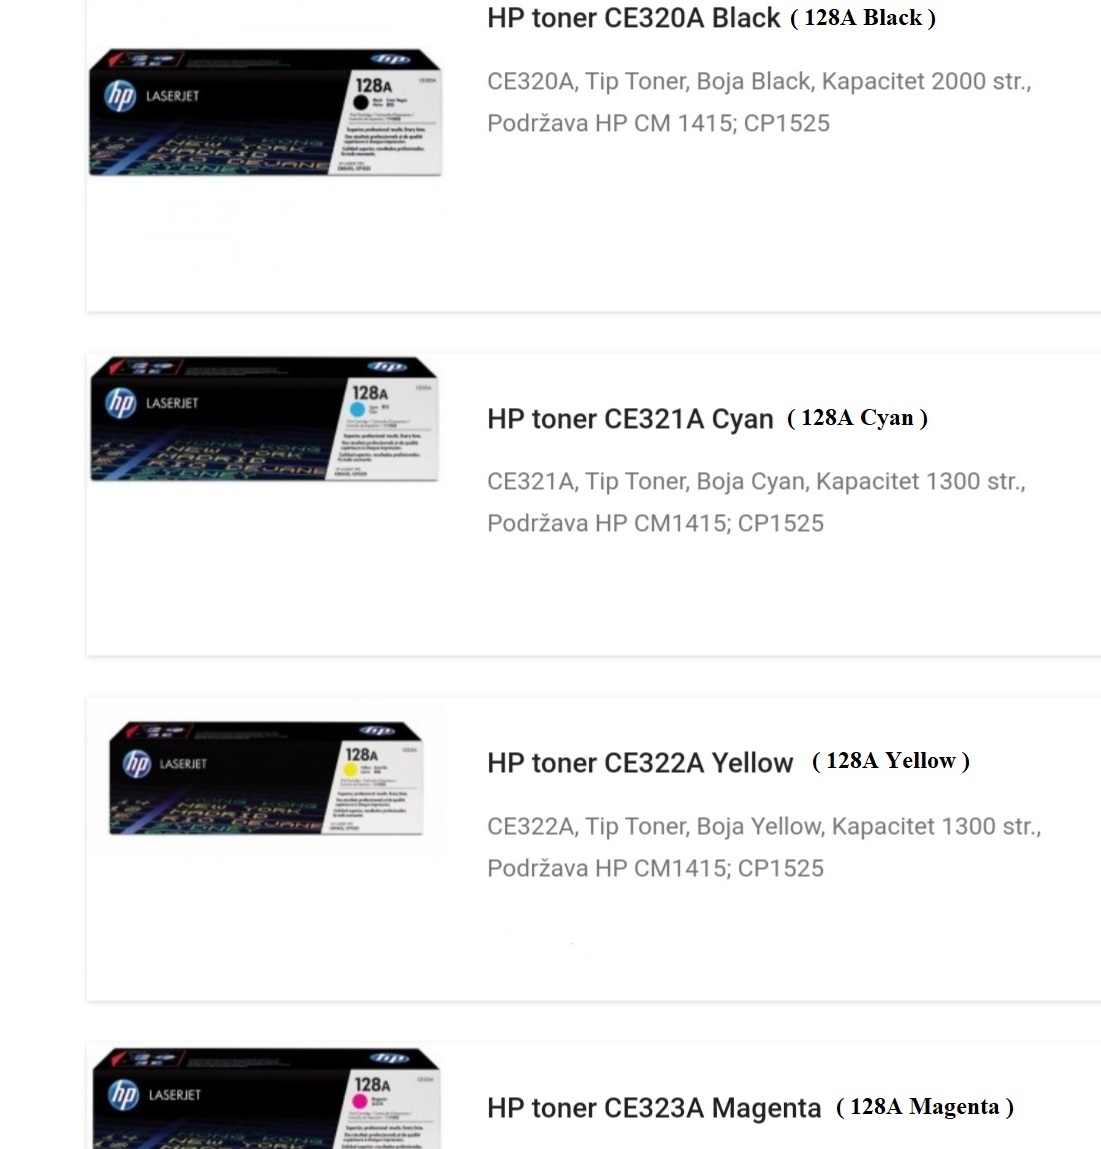This screenshot has height=1149, width=1101.
Task: Click the 128A Cyan toner box image
Action: pyautogui.click(x=264, y=419)
